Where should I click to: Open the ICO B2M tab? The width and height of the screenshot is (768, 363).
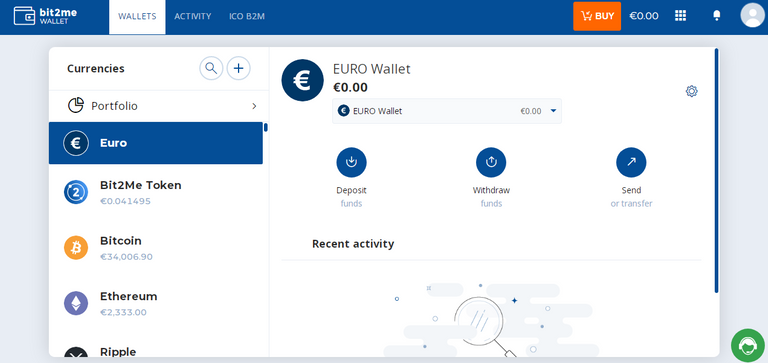pos(247,16)
